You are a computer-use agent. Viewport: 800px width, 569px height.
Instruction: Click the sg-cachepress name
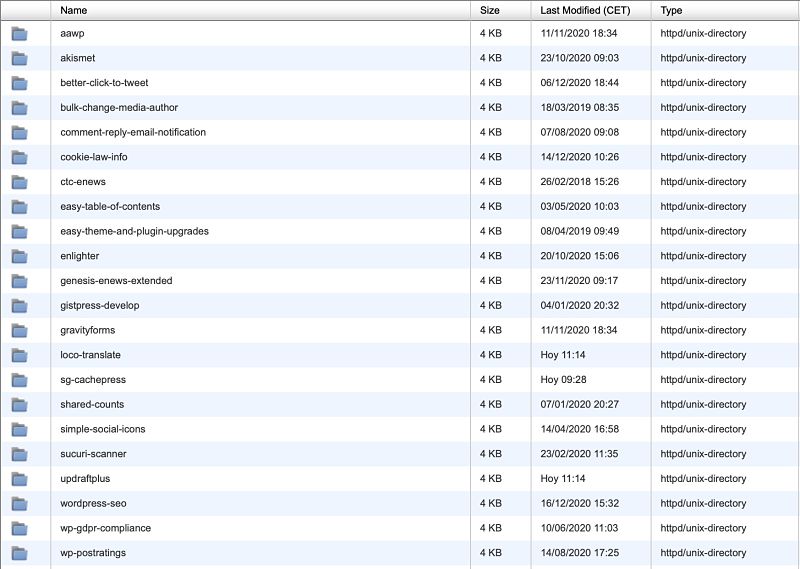pyautogui.click(x=93, y=380)
